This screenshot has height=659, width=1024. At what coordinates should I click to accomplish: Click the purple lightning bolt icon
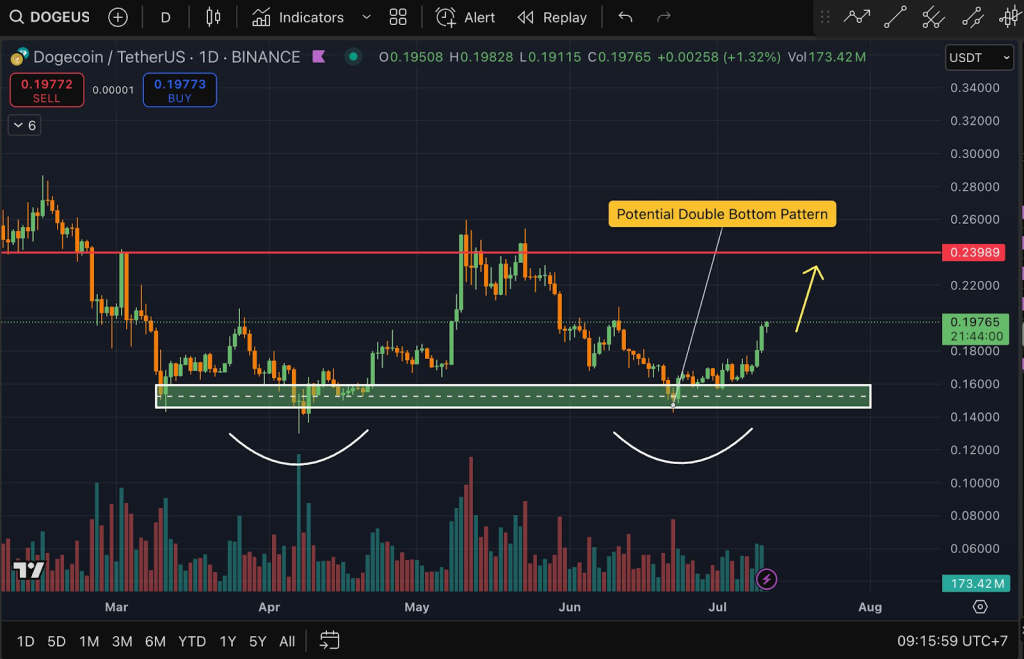point(766,579)
